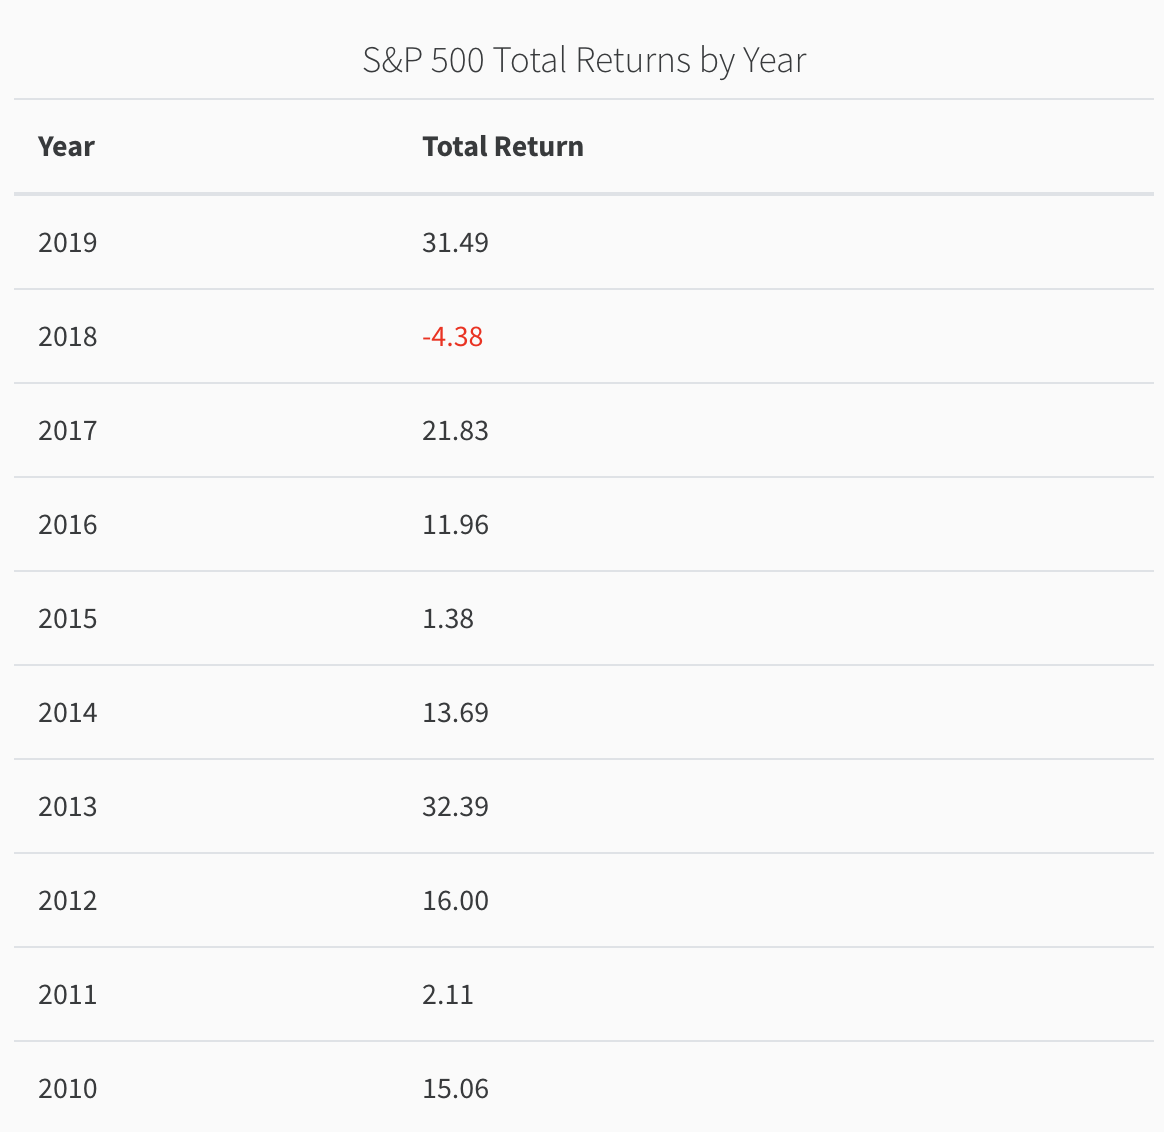
Task: Click the 15.06 return for 2010
Action: [455, 1089]
